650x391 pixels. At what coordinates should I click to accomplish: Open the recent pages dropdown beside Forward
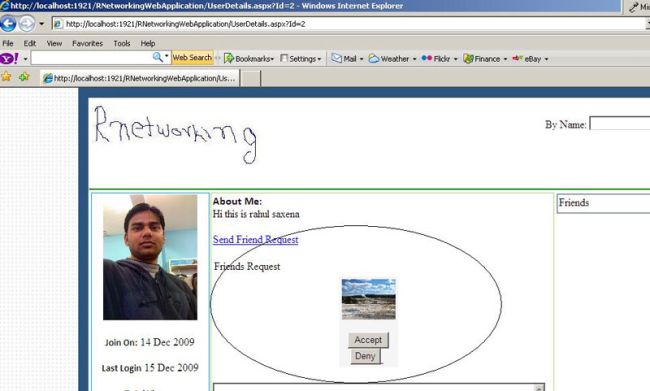pos(41,24)
